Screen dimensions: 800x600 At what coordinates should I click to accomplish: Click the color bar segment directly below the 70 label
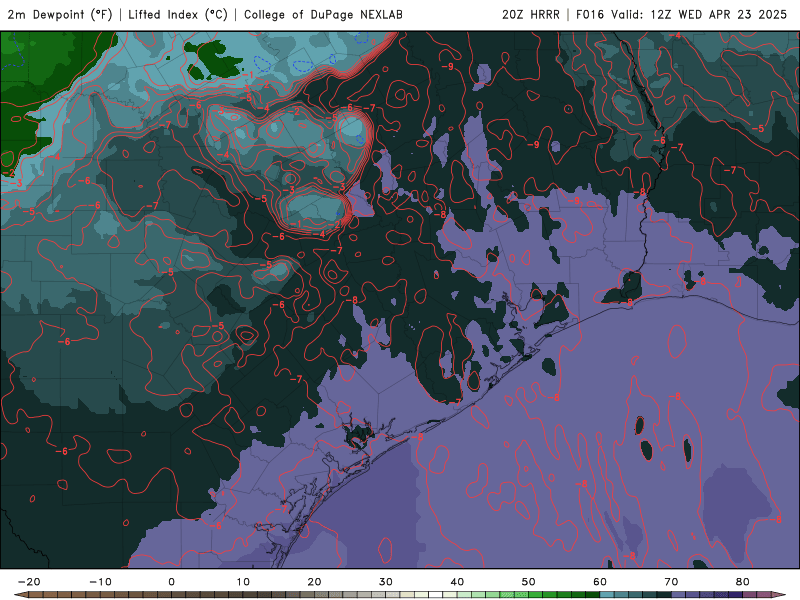click(x=679, y=595)
